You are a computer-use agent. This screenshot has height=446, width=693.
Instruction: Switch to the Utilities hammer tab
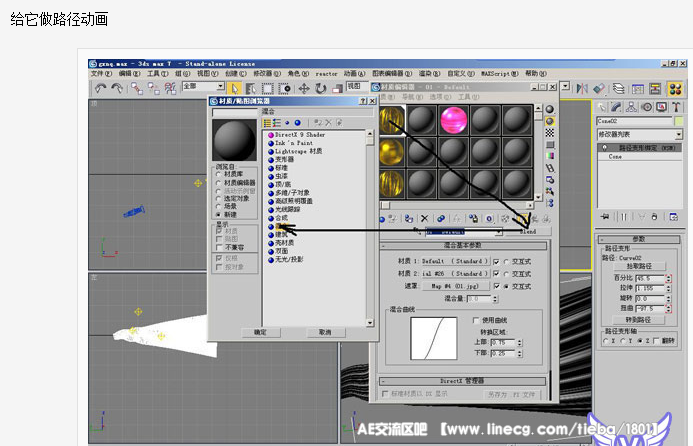click(676, 107)
